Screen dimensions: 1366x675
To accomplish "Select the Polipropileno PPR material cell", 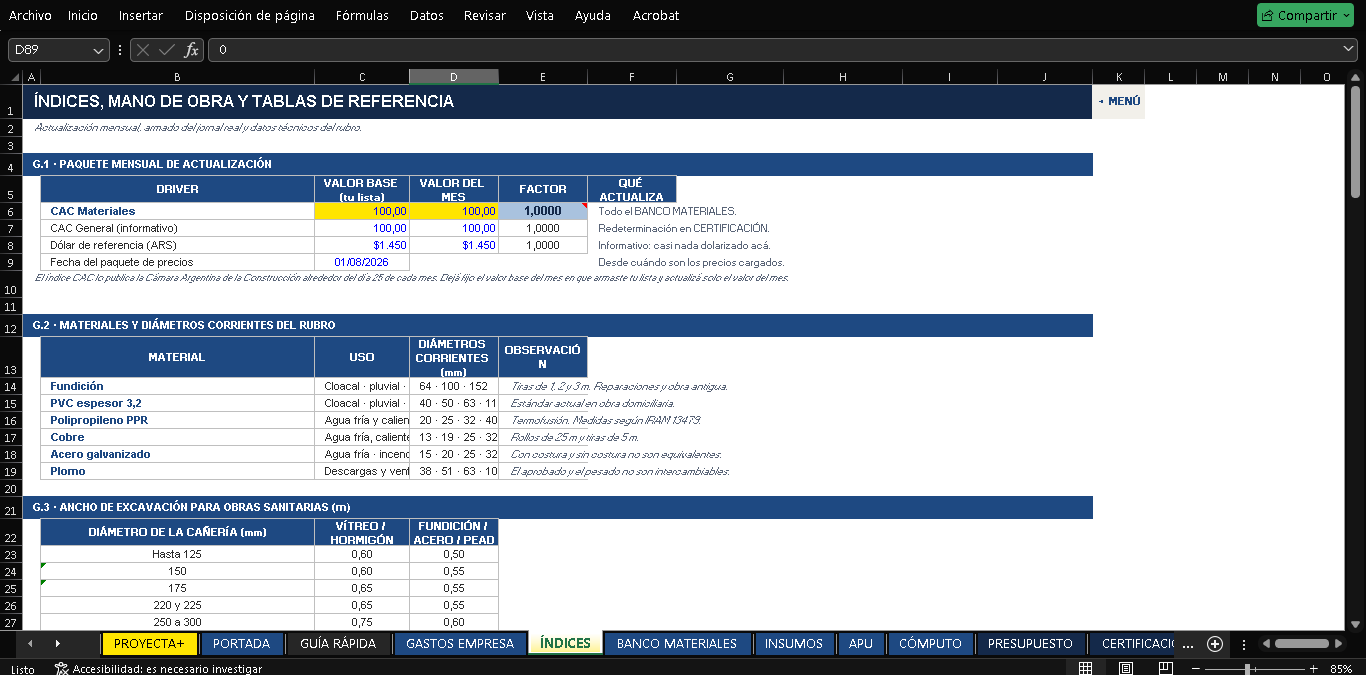I will point(177,420).
